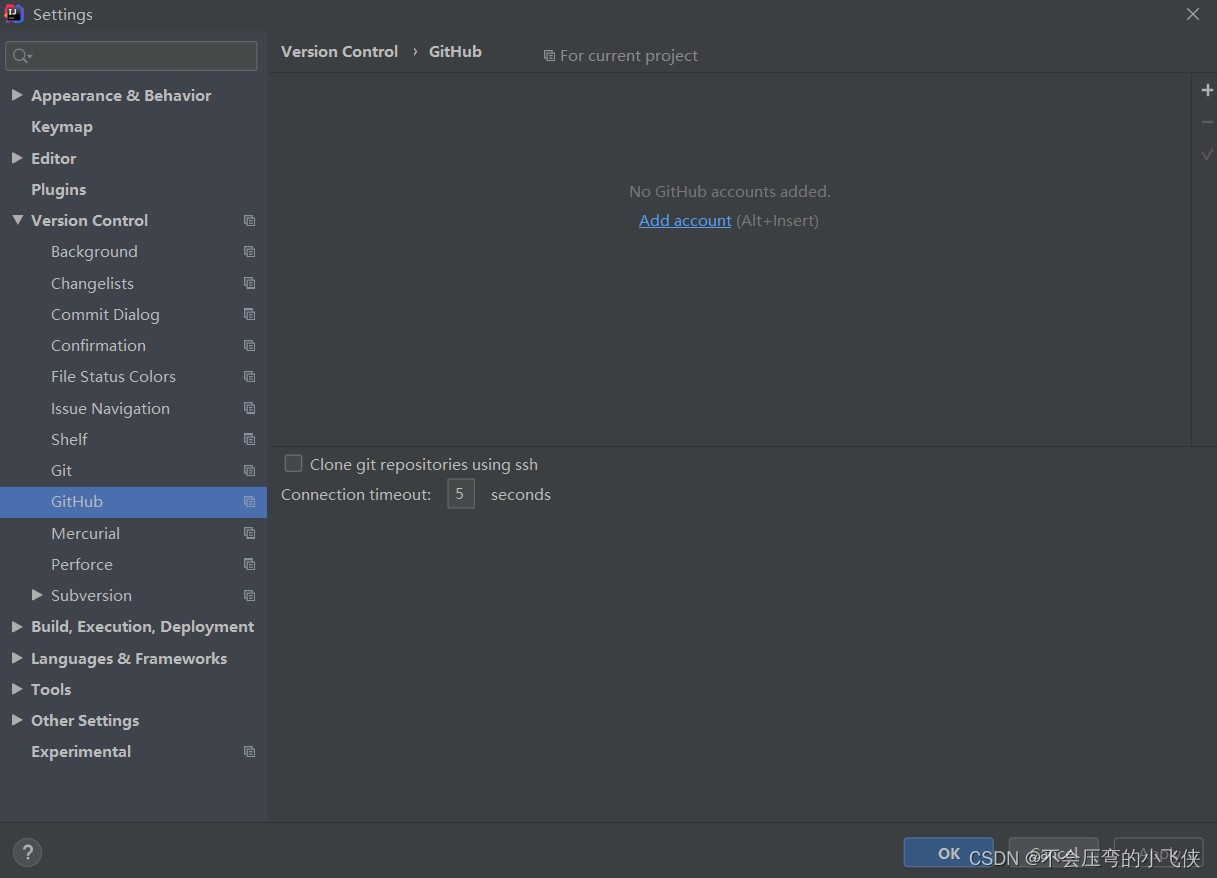Open the help question mark button
The width and height of the screenshot is (1217, 878).
click(x=27, y=853)
